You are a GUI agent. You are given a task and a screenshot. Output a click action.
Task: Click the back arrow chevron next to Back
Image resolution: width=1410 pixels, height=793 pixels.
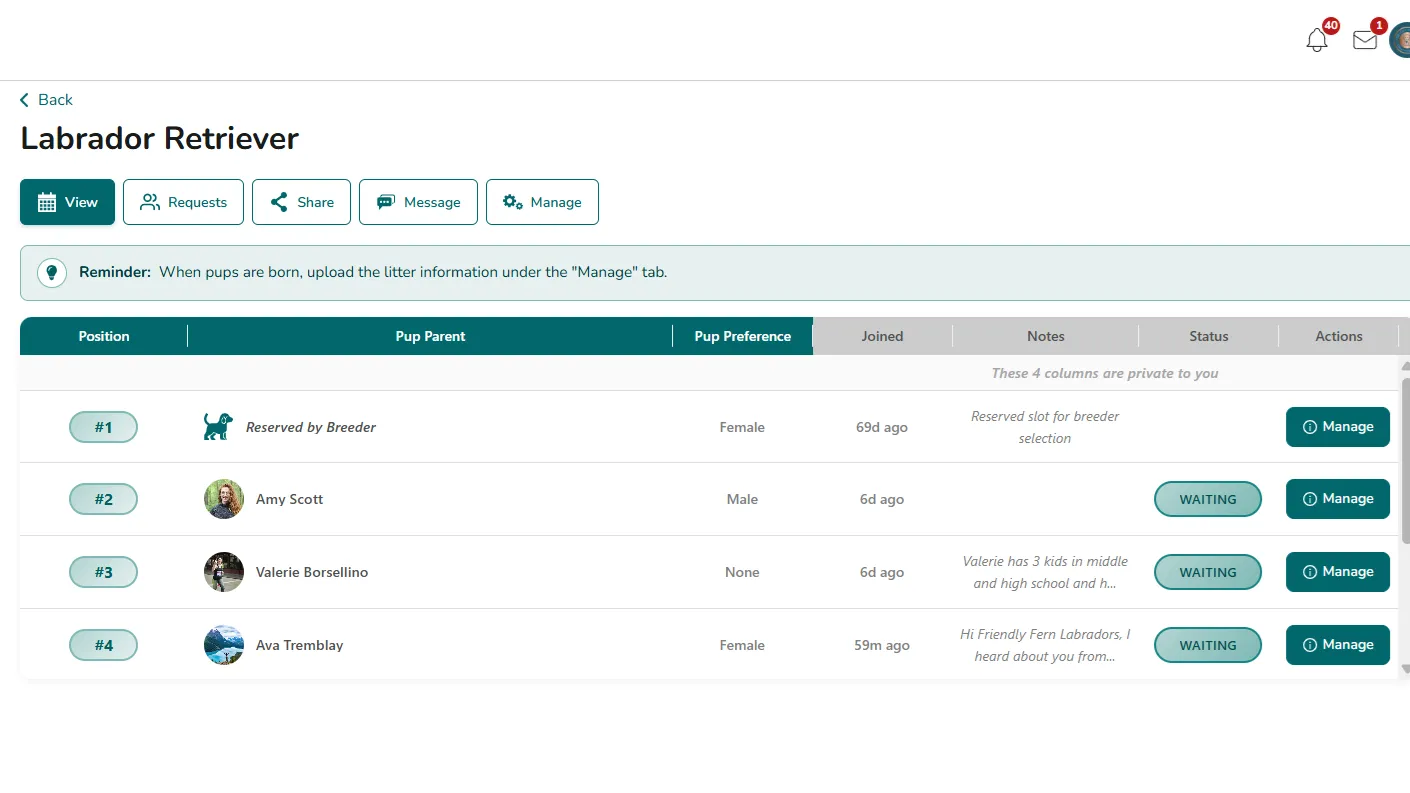pos(23,99)
